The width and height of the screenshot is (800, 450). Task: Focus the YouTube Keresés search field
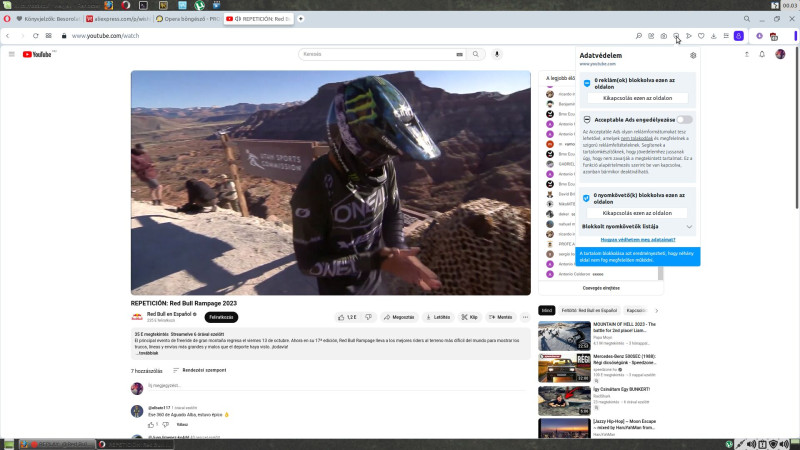(x=378, y=54)
